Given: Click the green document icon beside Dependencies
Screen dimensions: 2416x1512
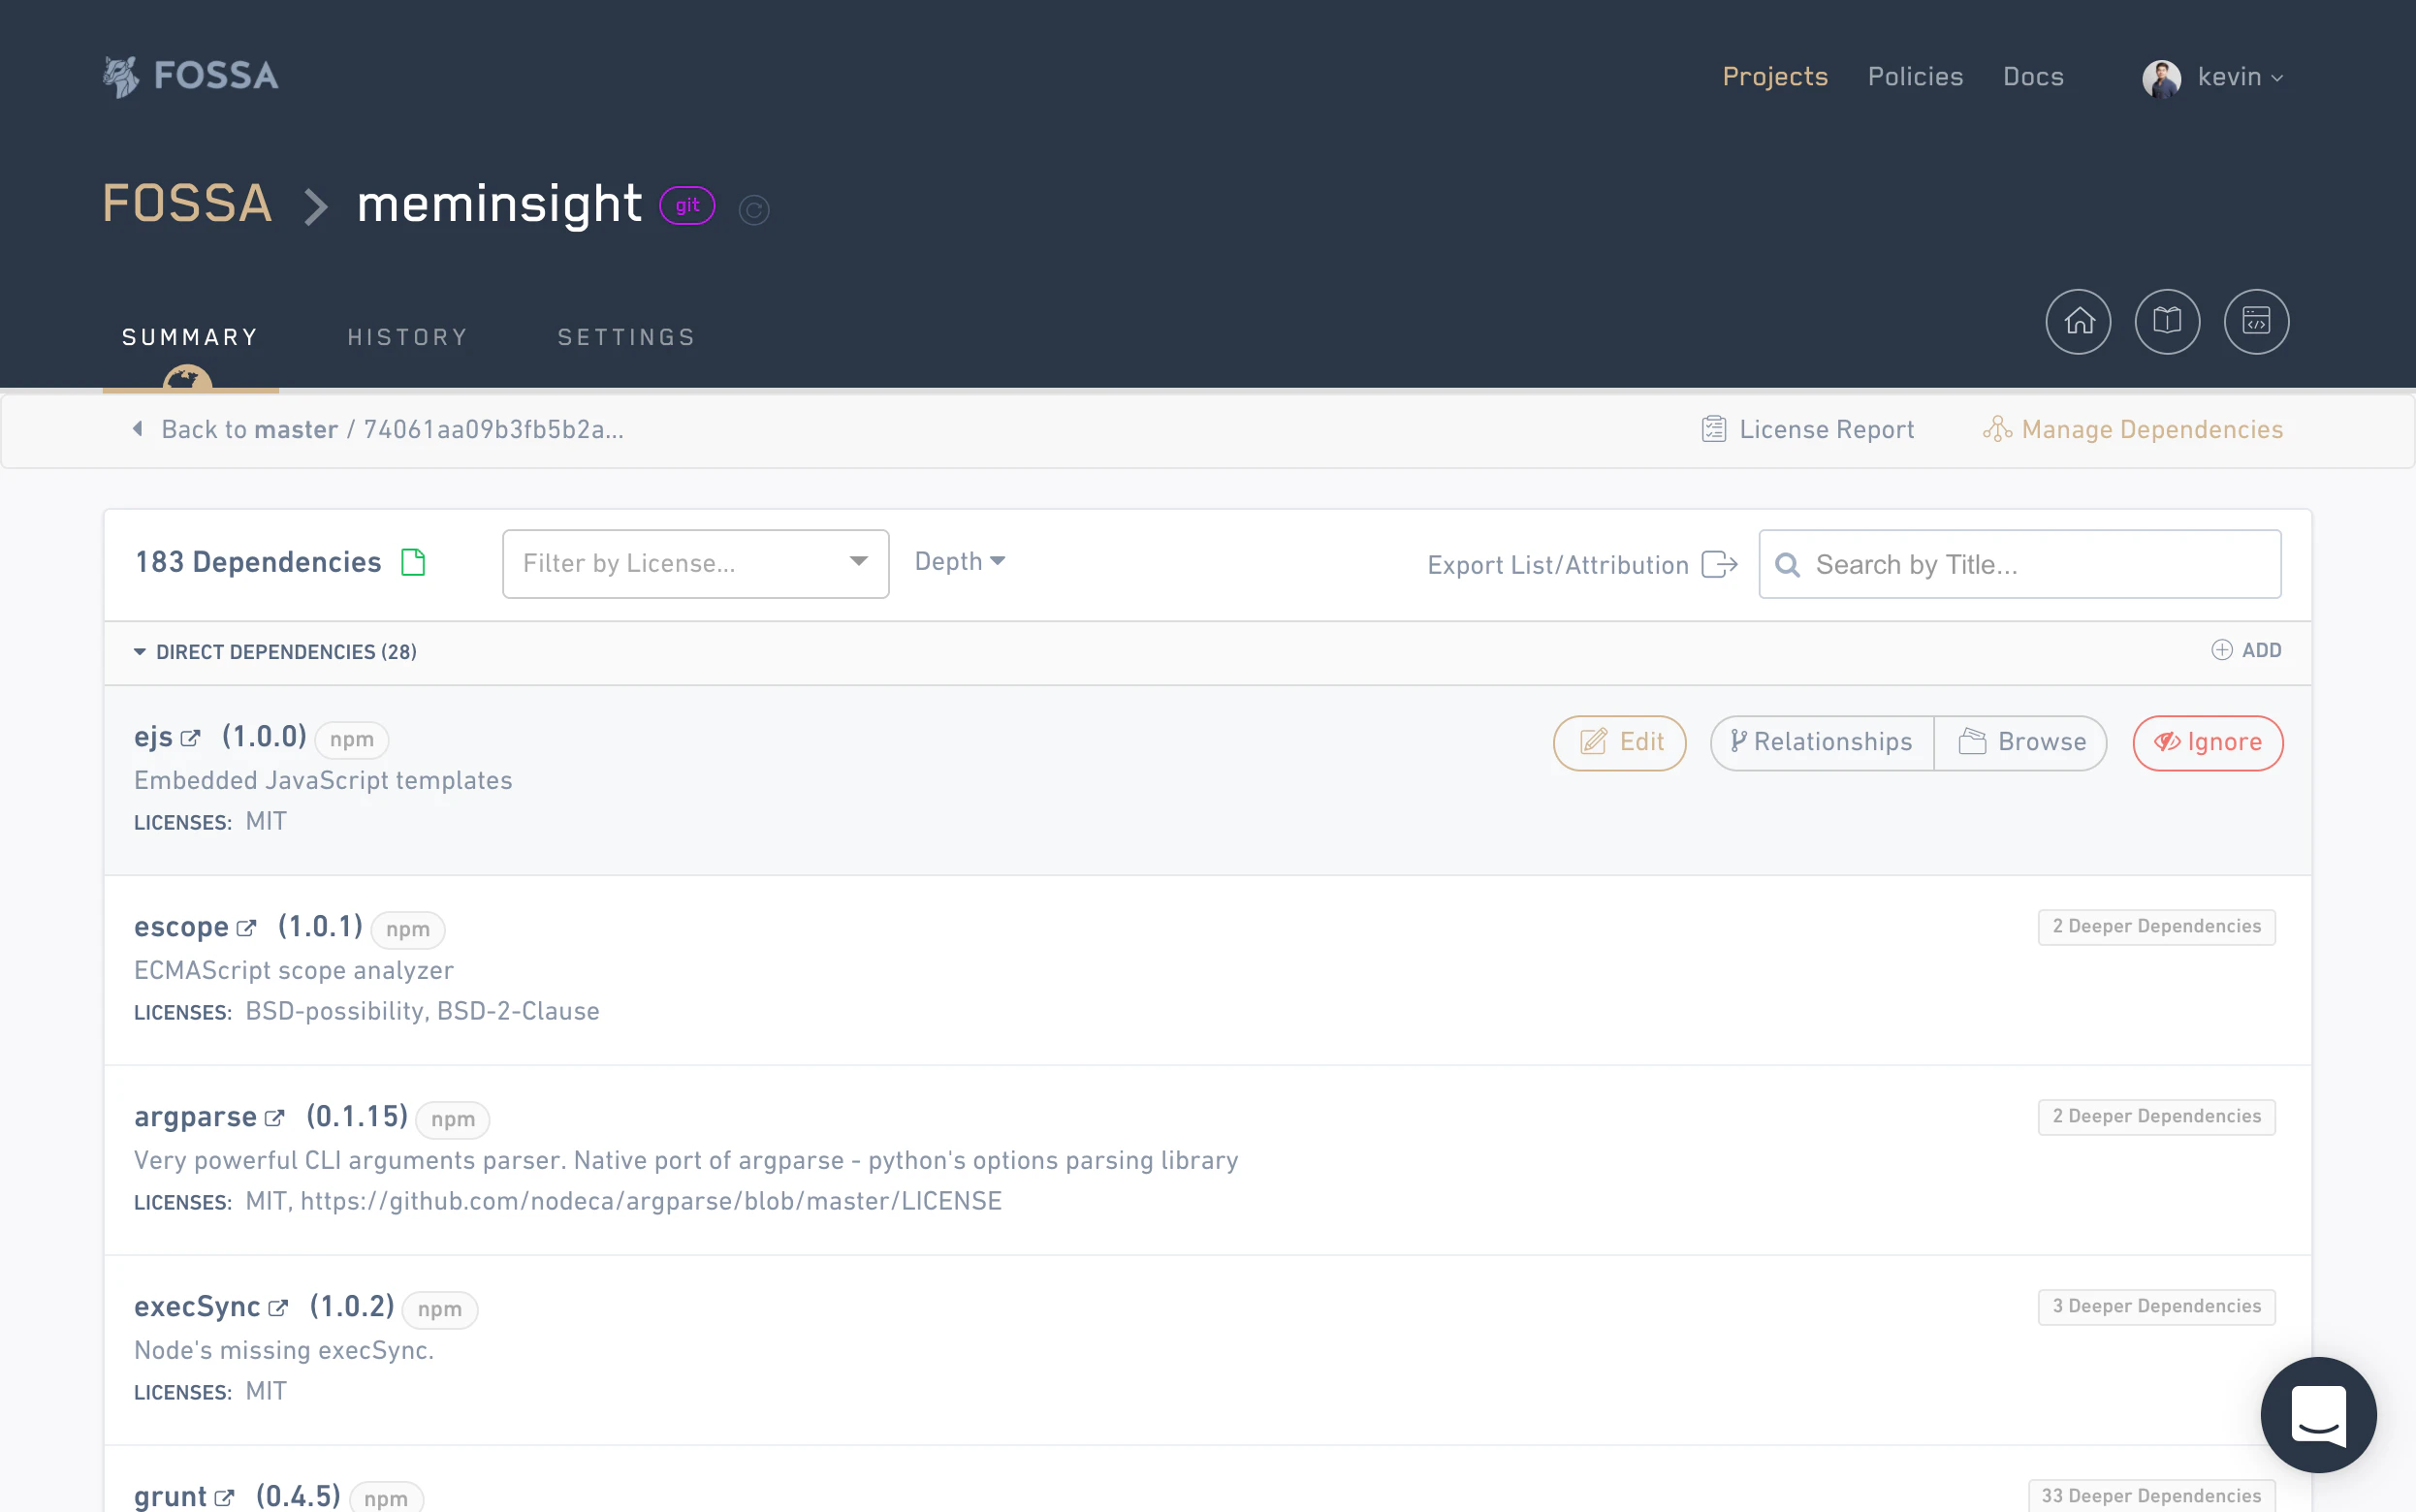Looking at the screenshot, I should 413,563.
